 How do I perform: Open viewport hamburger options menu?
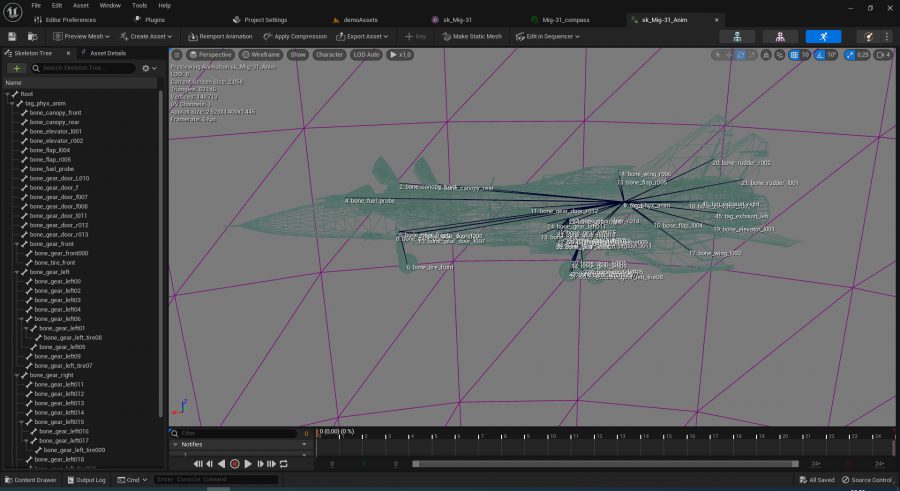[177, 55]
